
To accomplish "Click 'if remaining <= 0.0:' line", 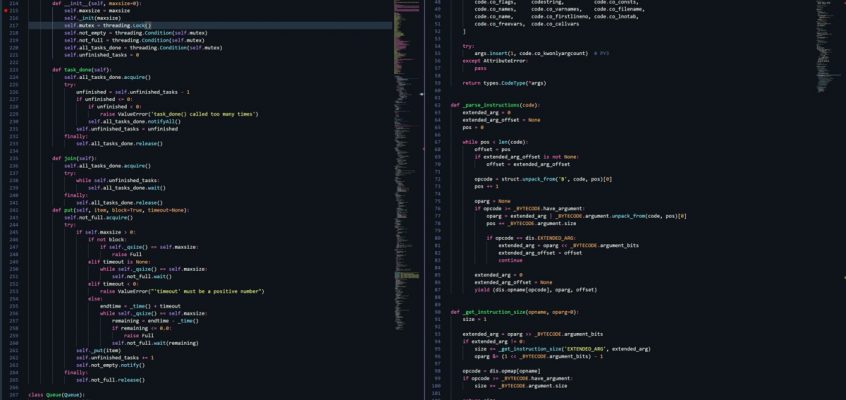I will coord(142,328).
